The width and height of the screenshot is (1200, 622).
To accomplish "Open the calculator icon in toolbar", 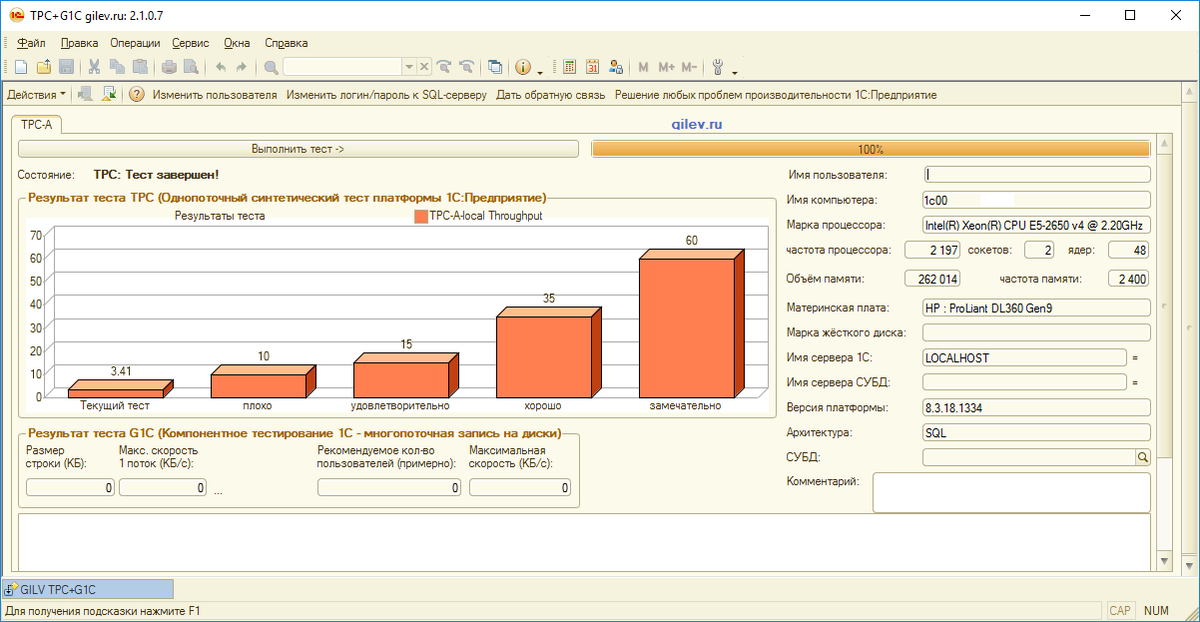I will (569, 67).
